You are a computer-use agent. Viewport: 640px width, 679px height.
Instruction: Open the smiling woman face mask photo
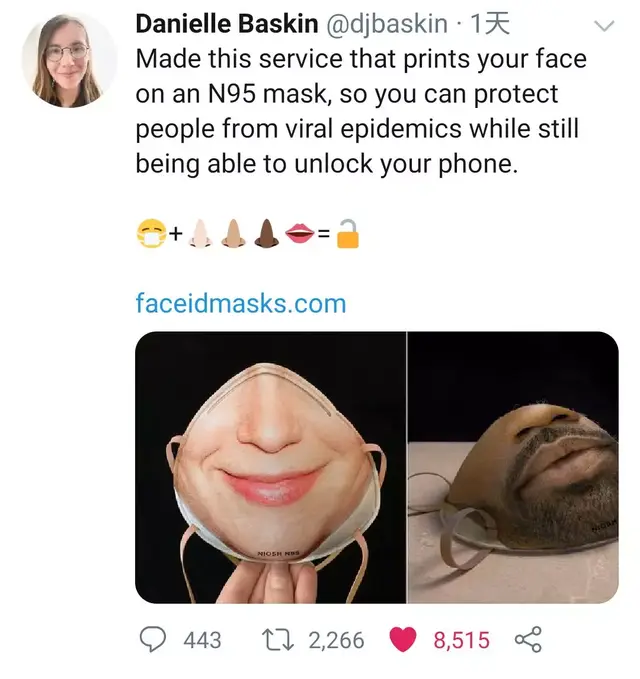point(270,467)
